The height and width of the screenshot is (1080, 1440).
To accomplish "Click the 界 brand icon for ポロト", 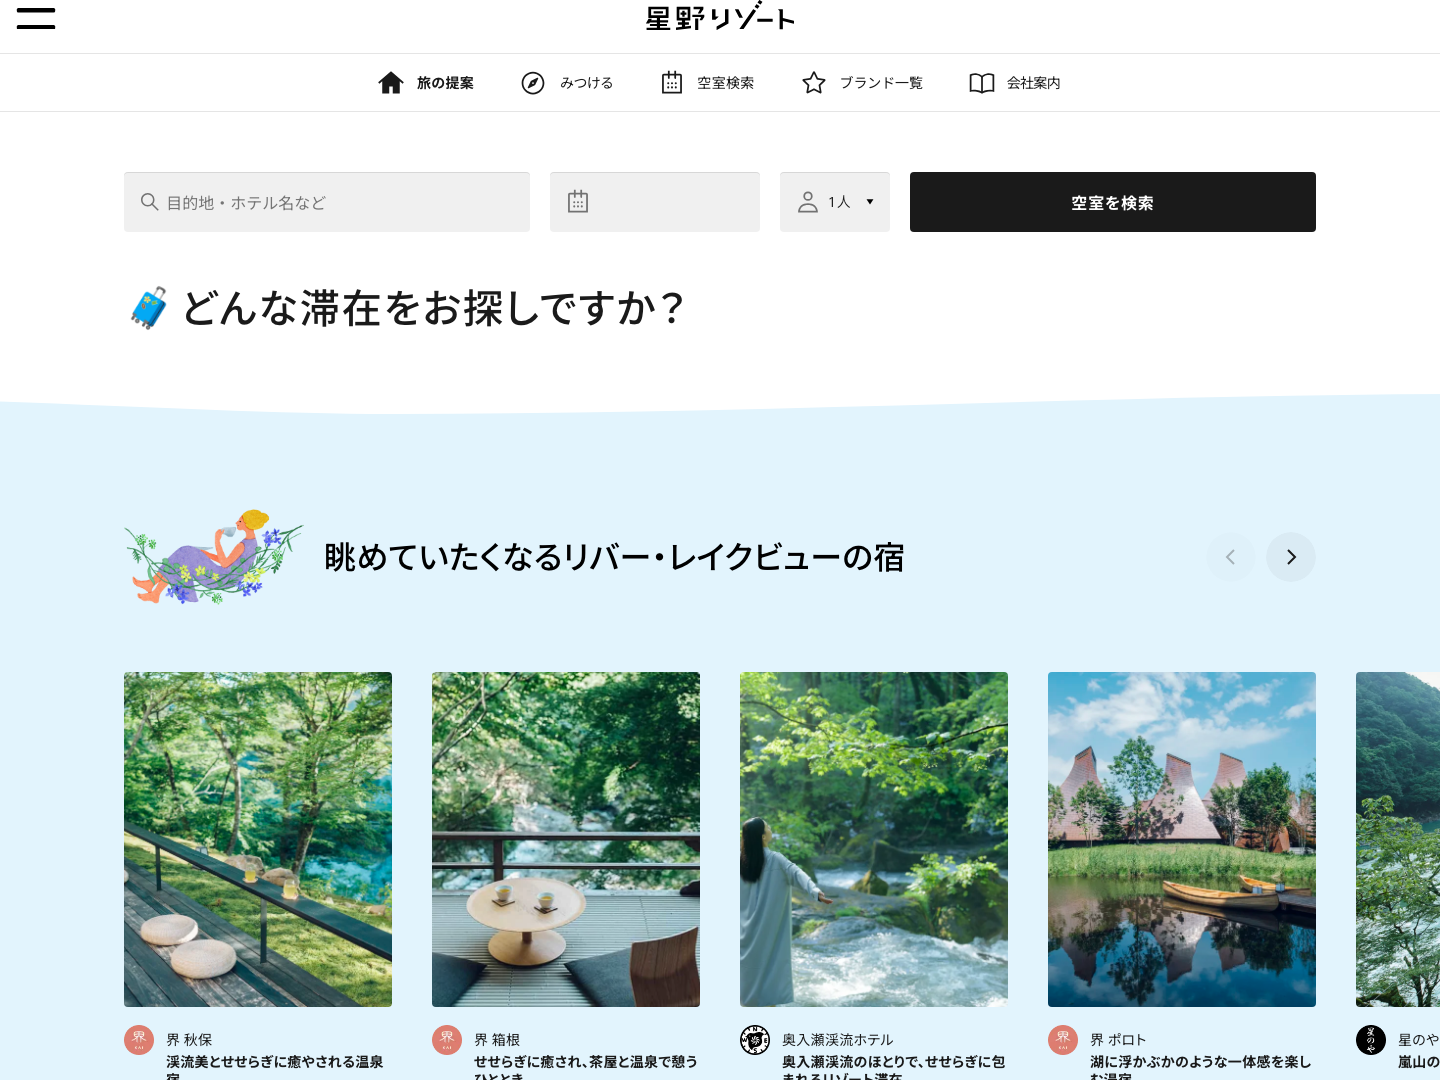I will (1063, 1040).
